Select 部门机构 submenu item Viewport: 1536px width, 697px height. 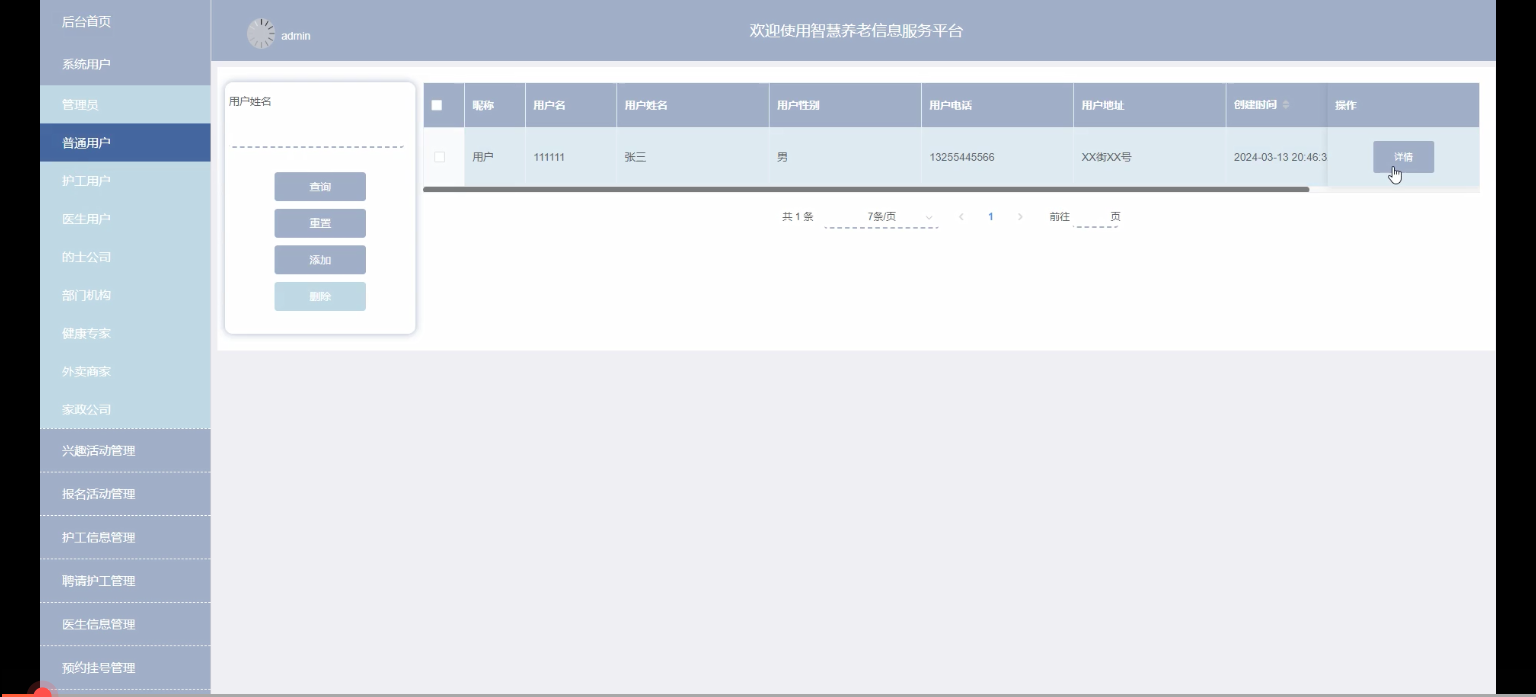point(125,295)
